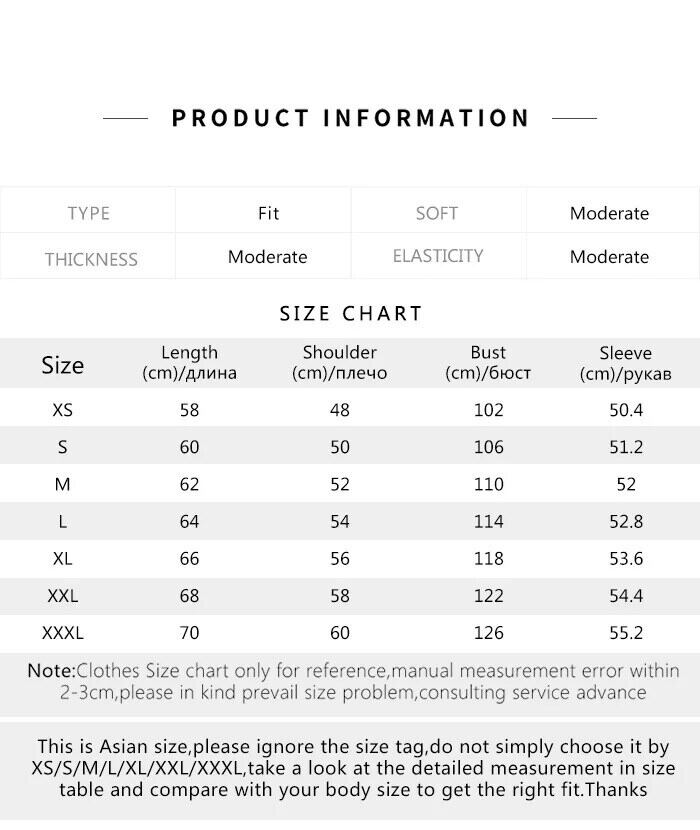Click the Shoulder (cm) column header

[340, 363]
